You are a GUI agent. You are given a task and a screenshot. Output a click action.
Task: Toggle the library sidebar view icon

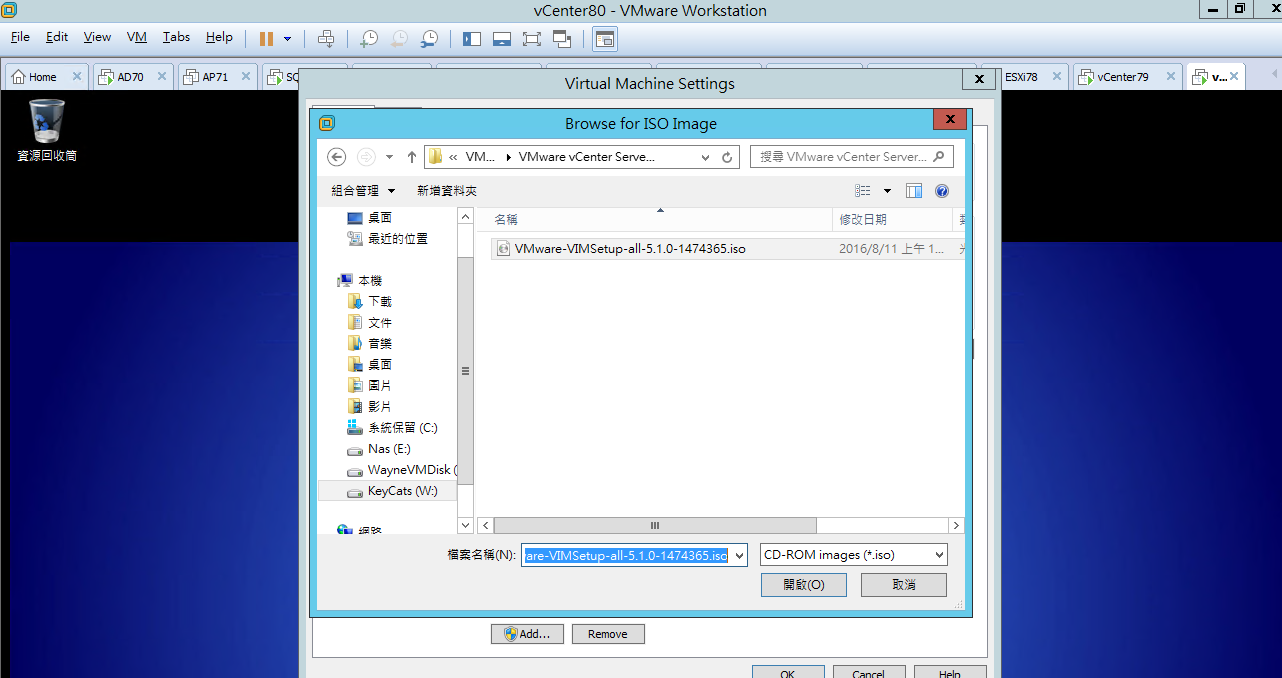[472, 39]
